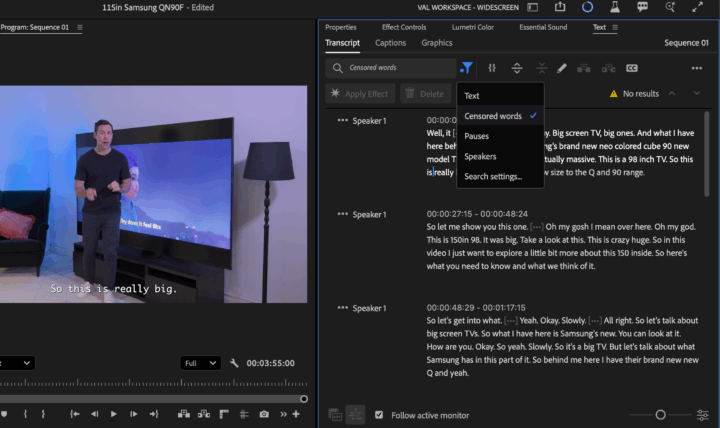This screenshot has width=720, height=428.
Task: Open the Full playback resolution dropdown
Action: click(200, 363)
